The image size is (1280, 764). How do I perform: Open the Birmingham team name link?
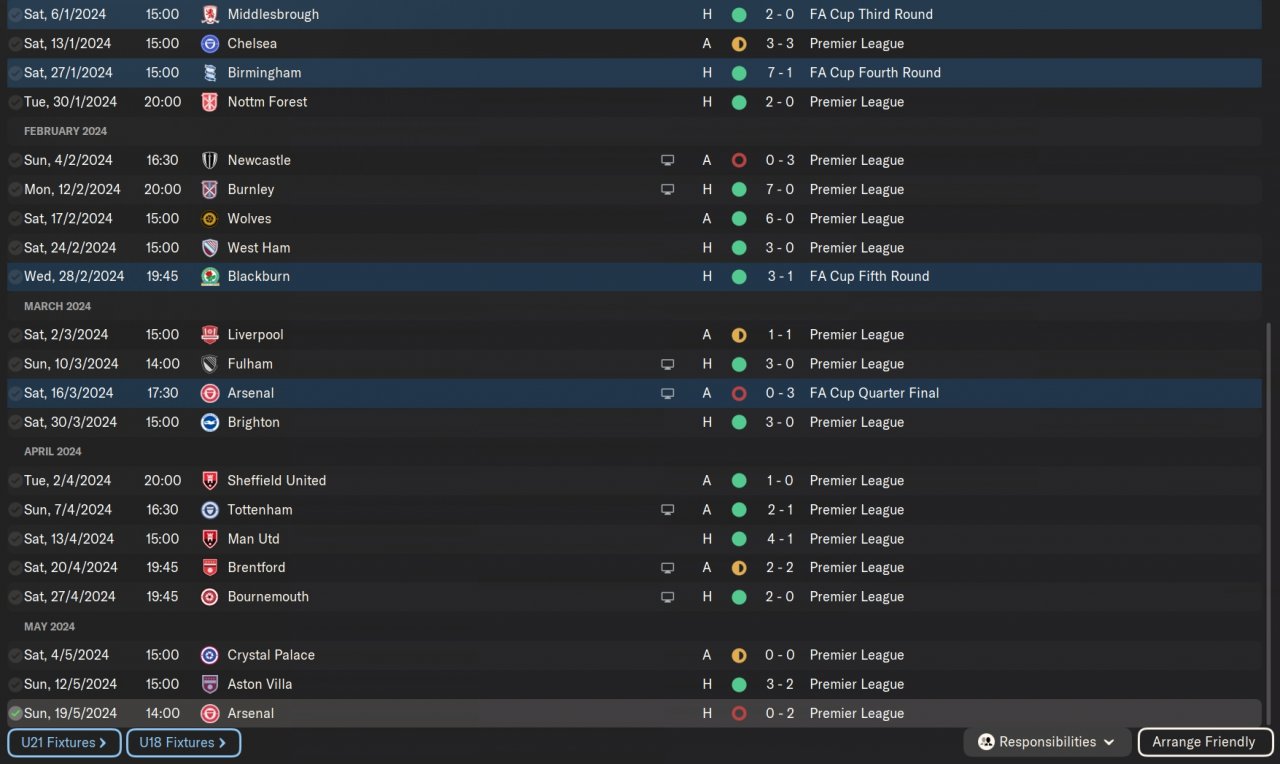click(264, 73)
